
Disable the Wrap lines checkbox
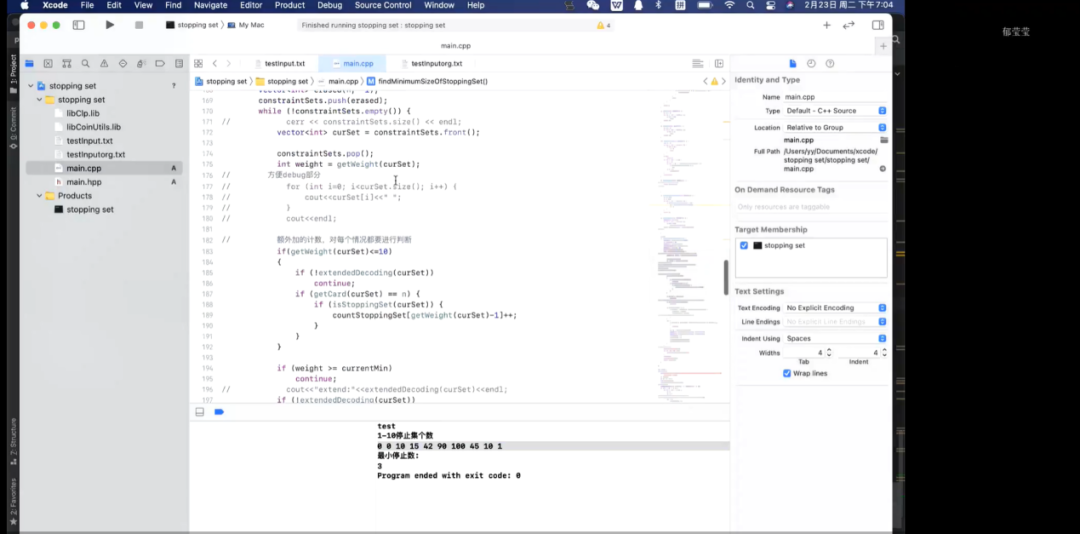pyautogui.click(x=787, y=373)
